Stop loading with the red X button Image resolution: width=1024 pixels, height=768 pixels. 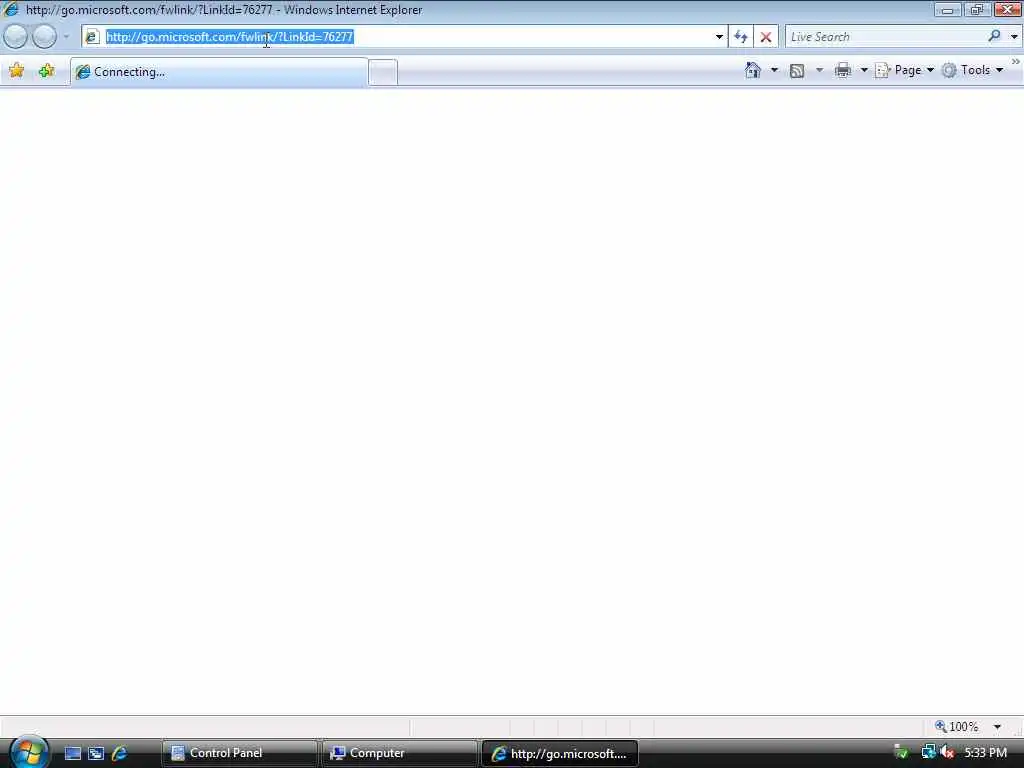(766, 37)
